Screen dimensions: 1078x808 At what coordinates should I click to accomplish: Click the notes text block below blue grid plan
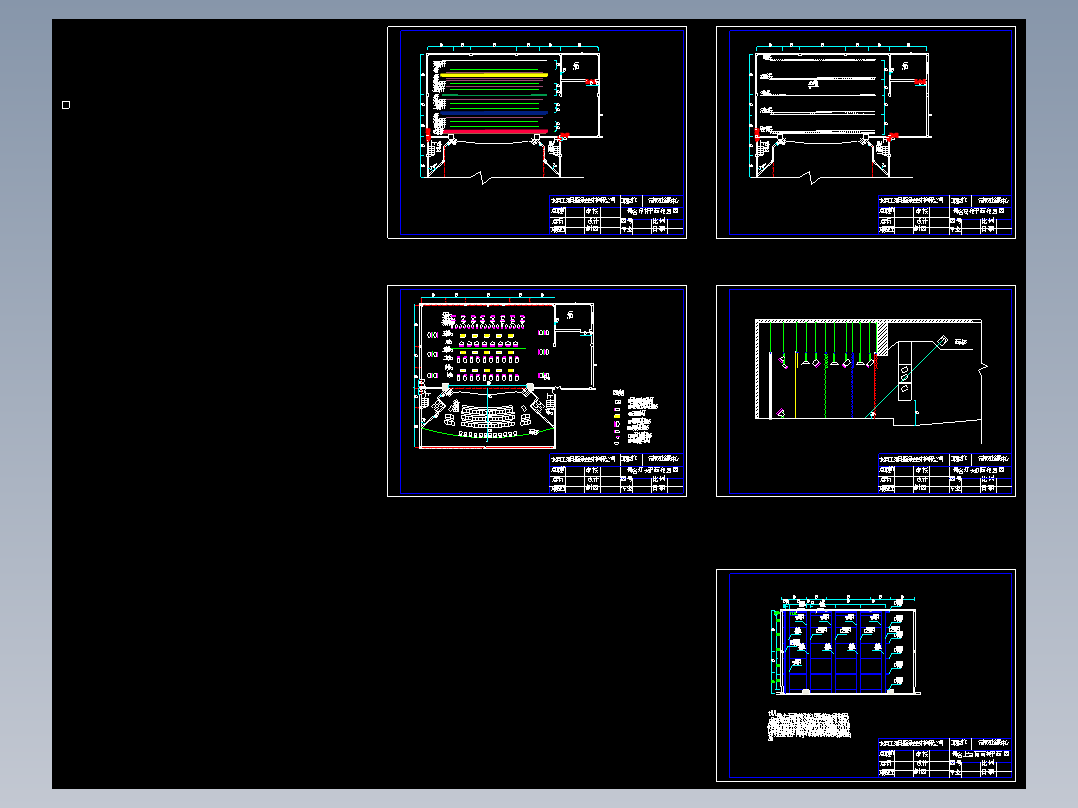(x=809, y=725)
